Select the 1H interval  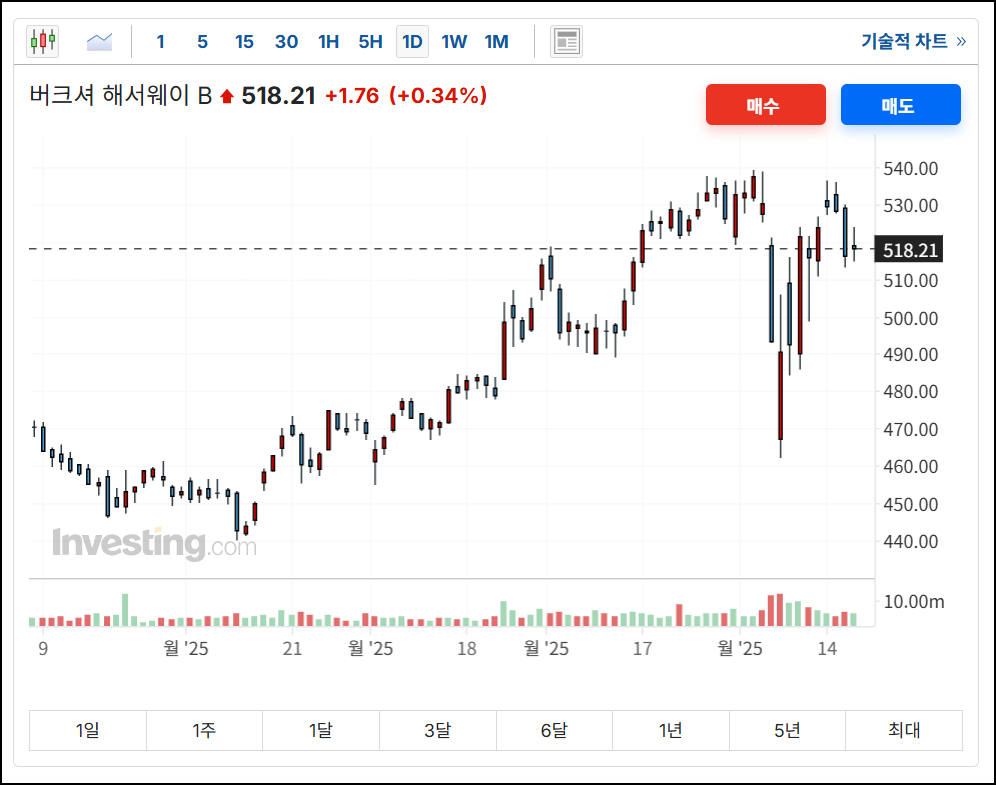328,42
